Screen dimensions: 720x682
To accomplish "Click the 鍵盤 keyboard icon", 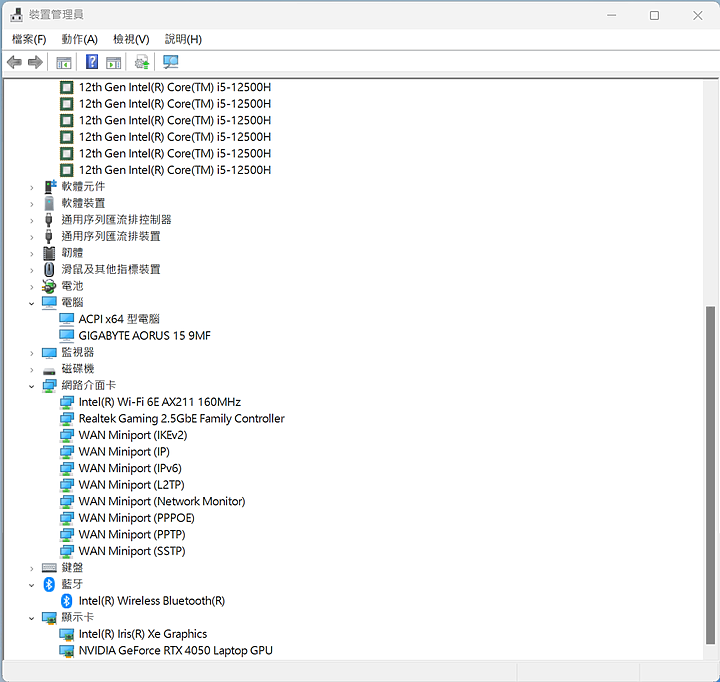I will 49,568.
